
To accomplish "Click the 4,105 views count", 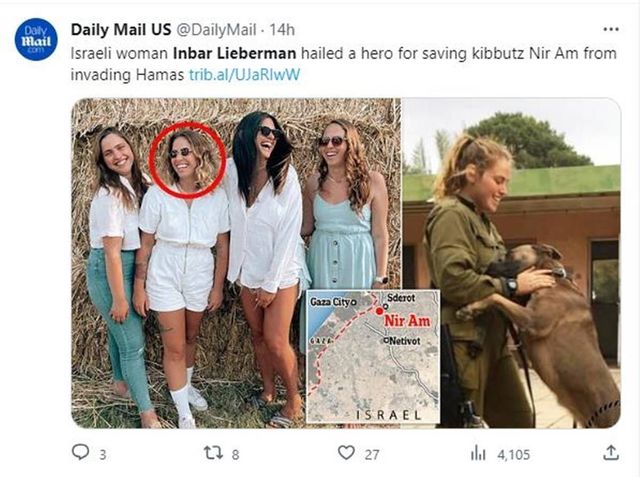I will 513,454.
